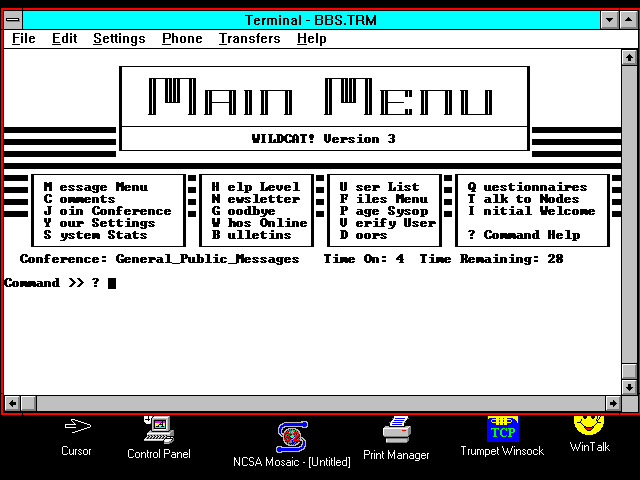Open the Terminal window control menu box
The width and height of the screenshot is (640, 480).
click(13, 20)
